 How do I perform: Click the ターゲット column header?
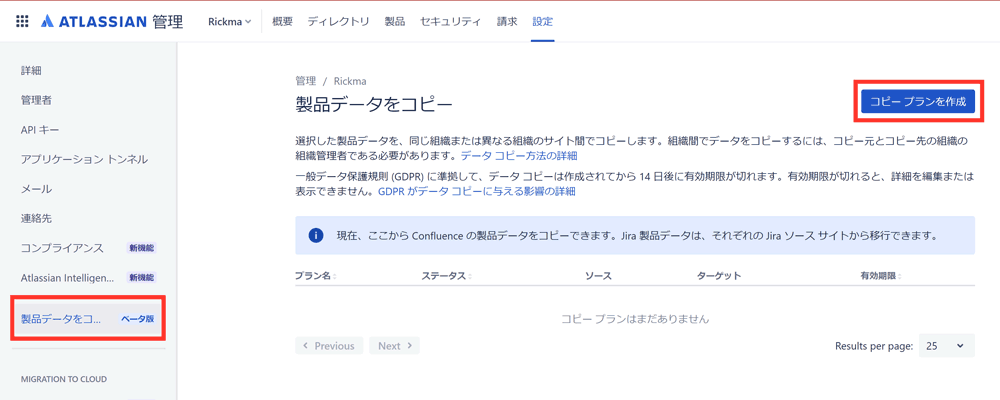point(719,276)
